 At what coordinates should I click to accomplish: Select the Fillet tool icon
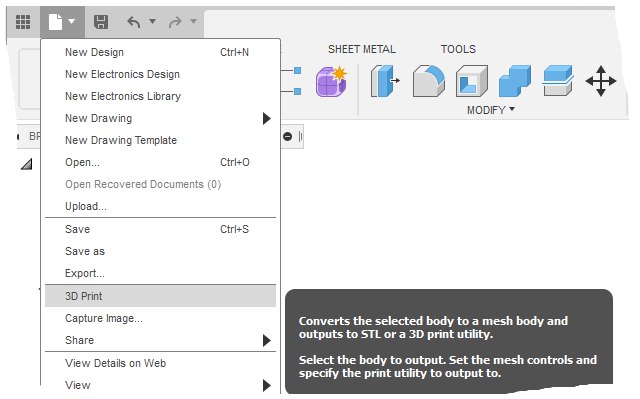click(x=429, y=81)
